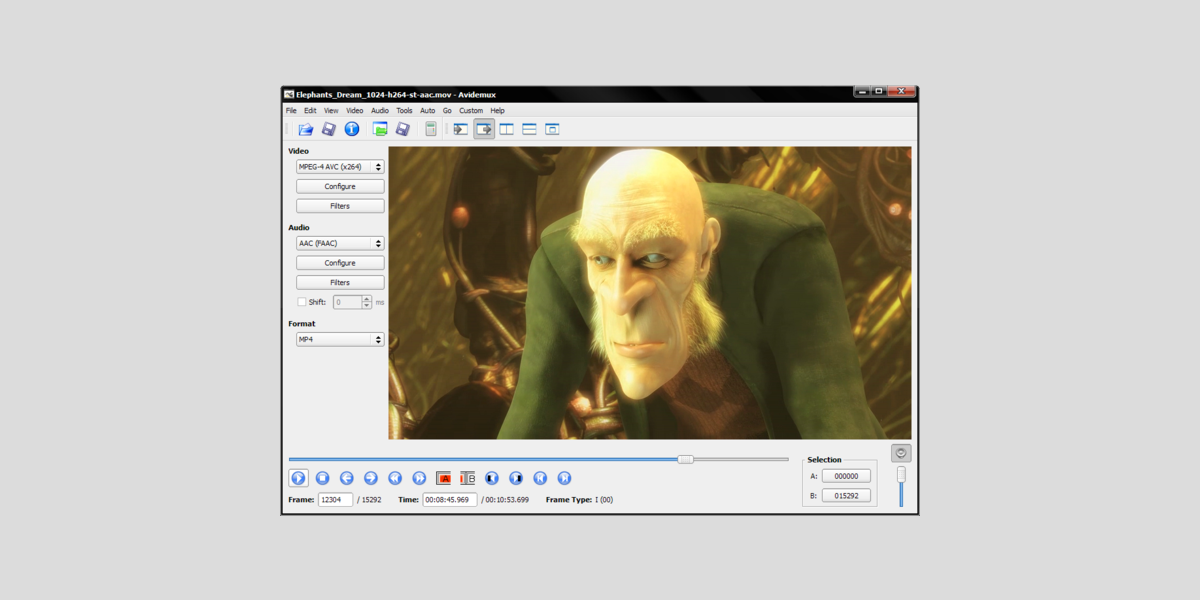1200x600 pixels.
Task: Click Configure under the Video section
Action: pyautogui.click(x=340, y=187)
